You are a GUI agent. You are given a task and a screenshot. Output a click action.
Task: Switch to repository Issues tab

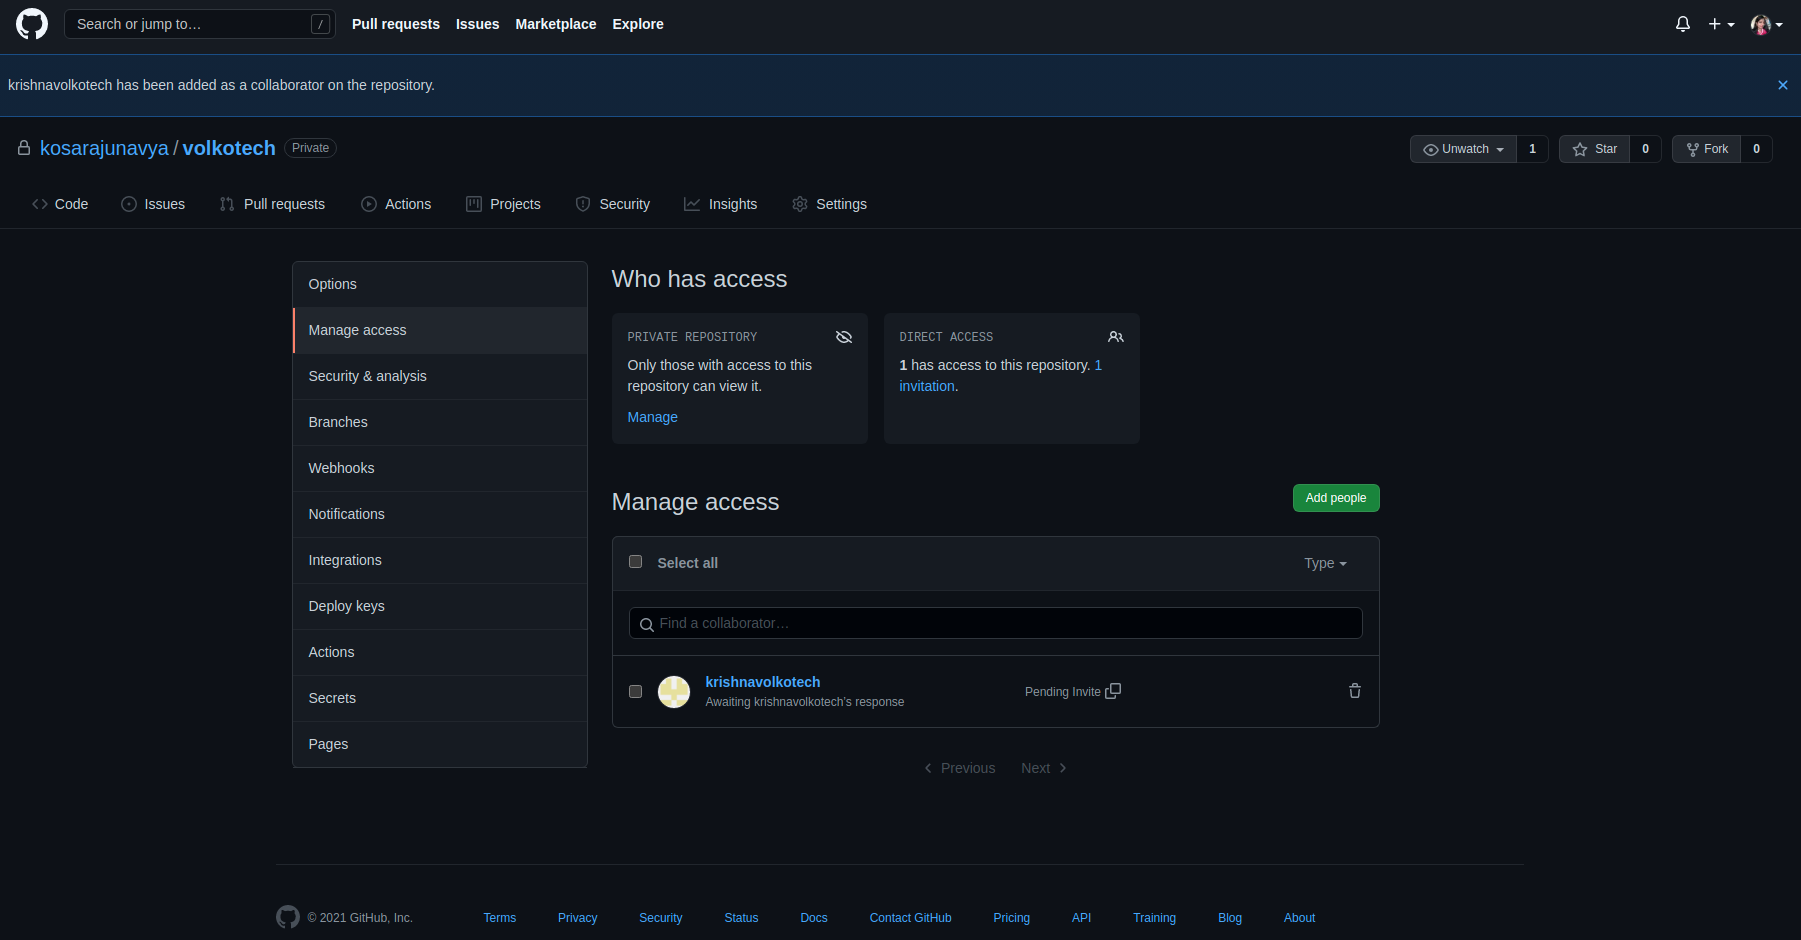(153, 204)
